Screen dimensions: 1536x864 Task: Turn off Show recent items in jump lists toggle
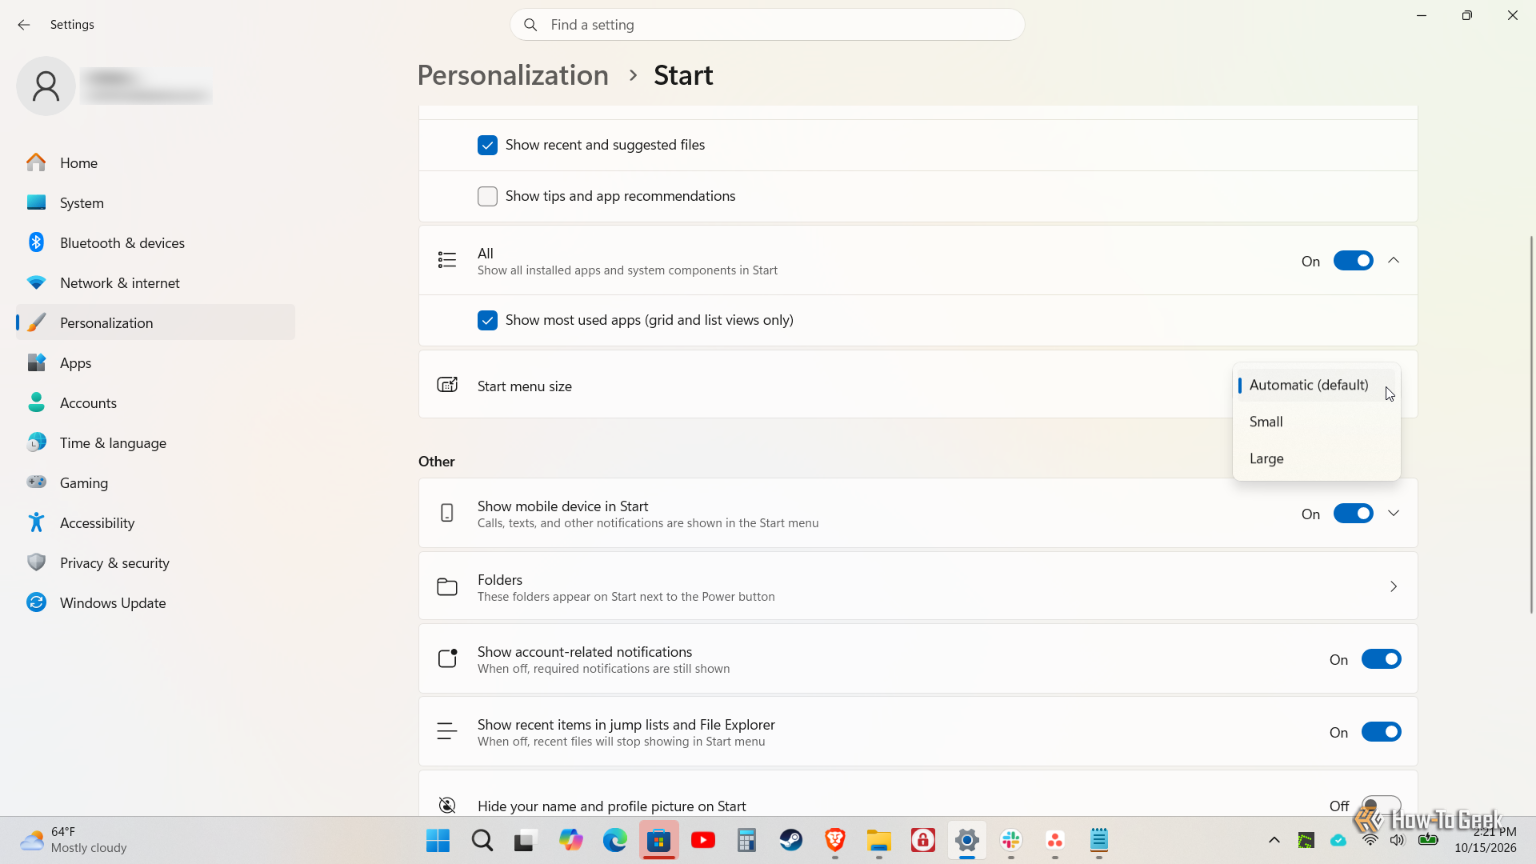coord(1381,733)
